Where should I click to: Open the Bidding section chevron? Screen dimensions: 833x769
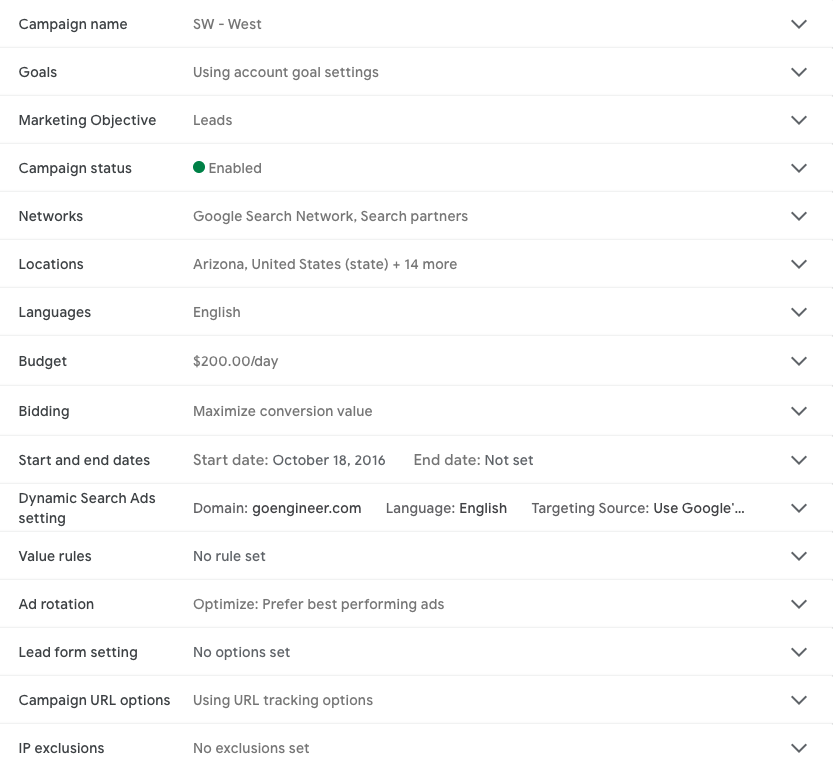coord(798,411)
